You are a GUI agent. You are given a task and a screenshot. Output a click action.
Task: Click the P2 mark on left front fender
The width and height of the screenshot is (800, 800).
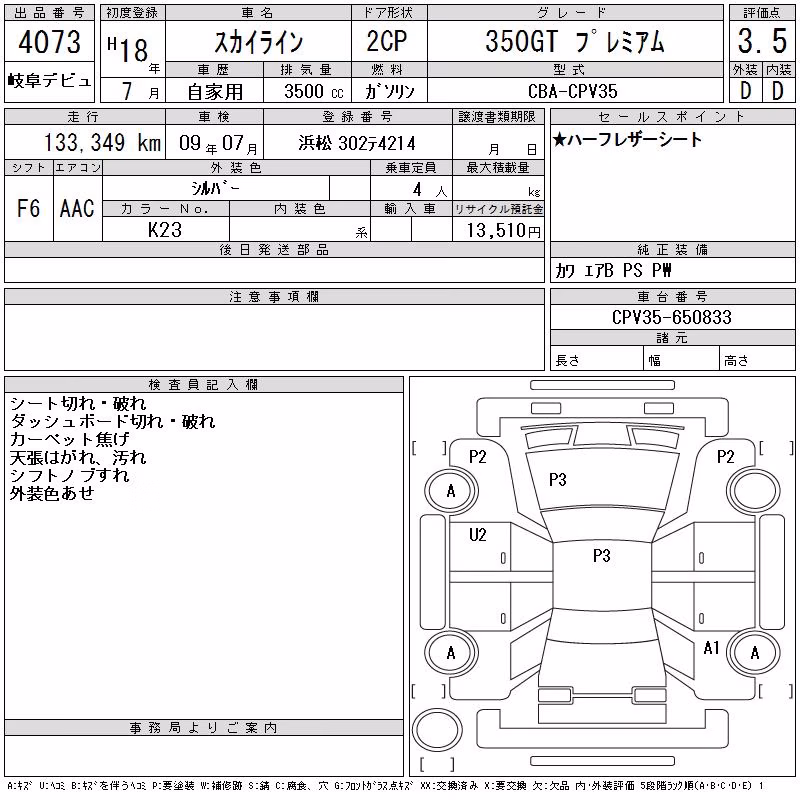pyautogui.click(x=478, y=457)
